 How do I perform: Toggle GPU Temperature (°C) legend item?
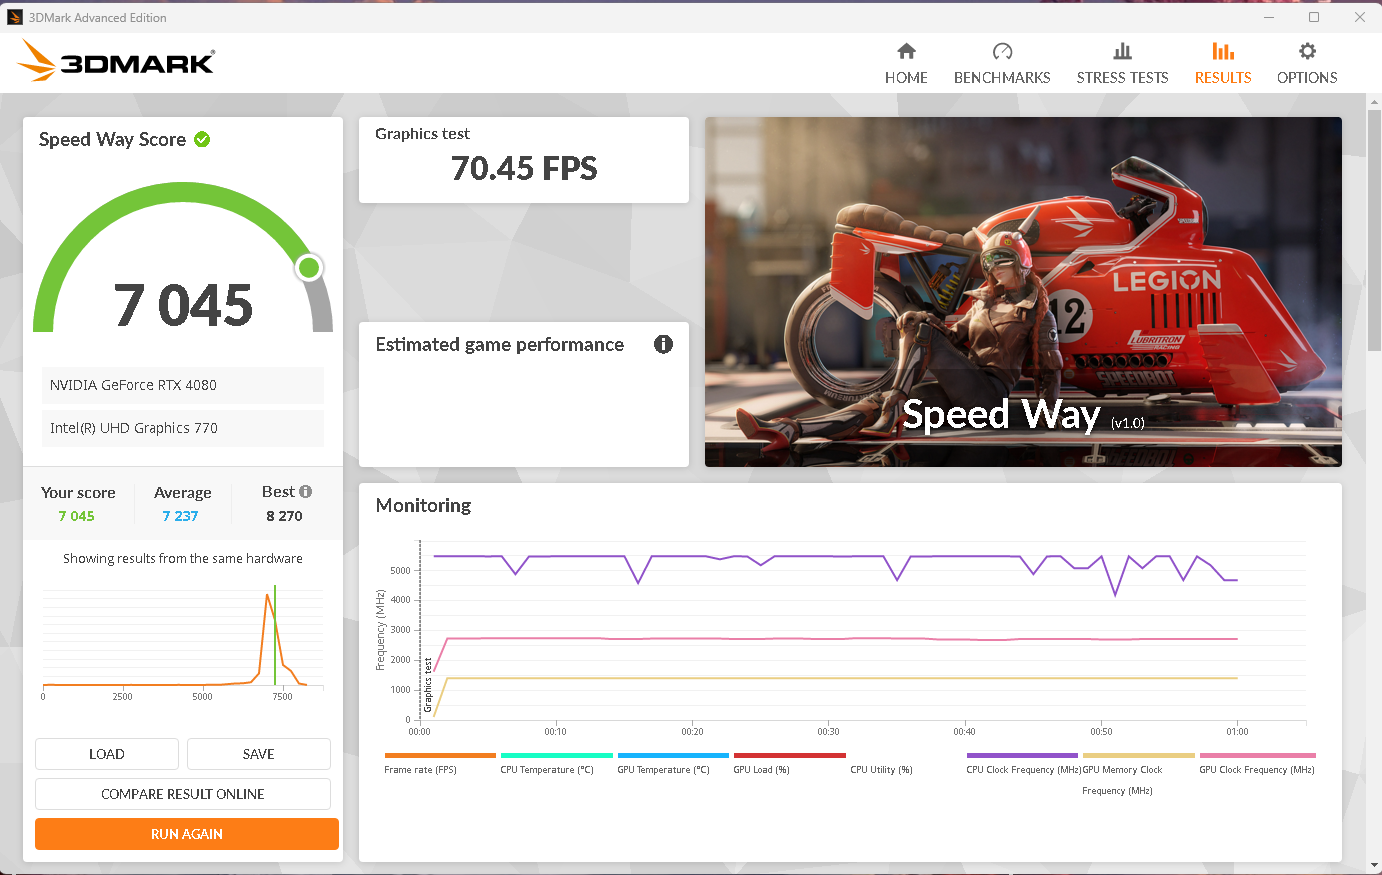pos(673,763)
